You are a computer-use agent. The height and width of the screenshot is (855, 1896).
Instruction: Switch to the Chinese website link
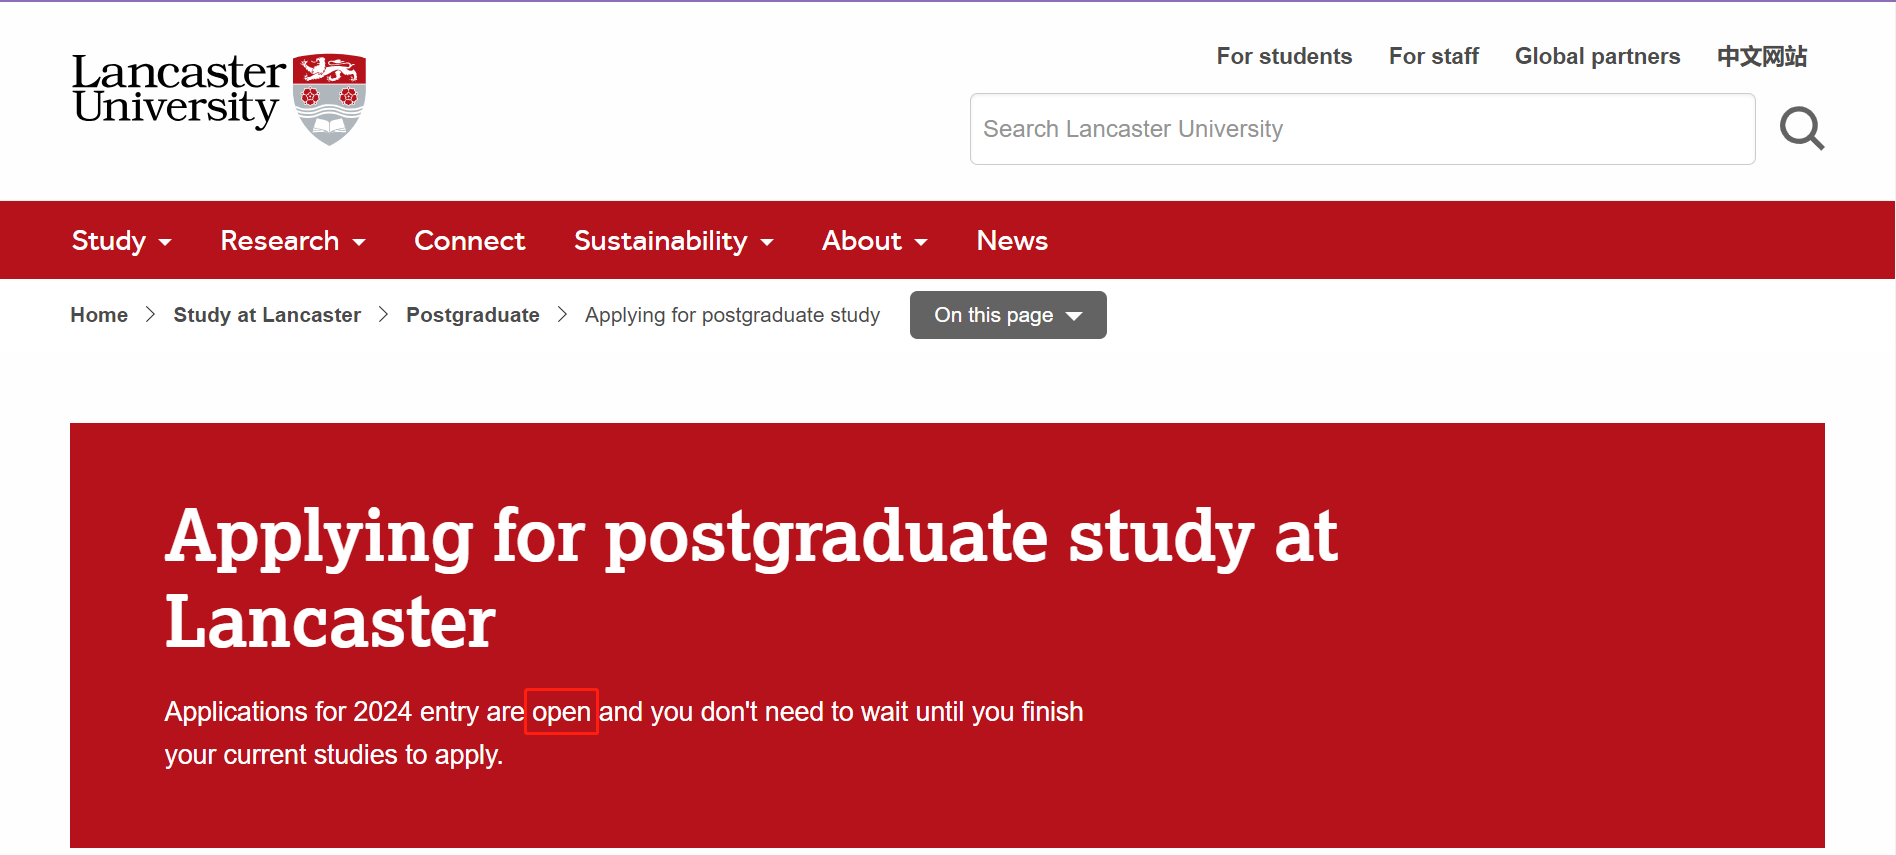pyautogui.click(x=1762, y=56)
